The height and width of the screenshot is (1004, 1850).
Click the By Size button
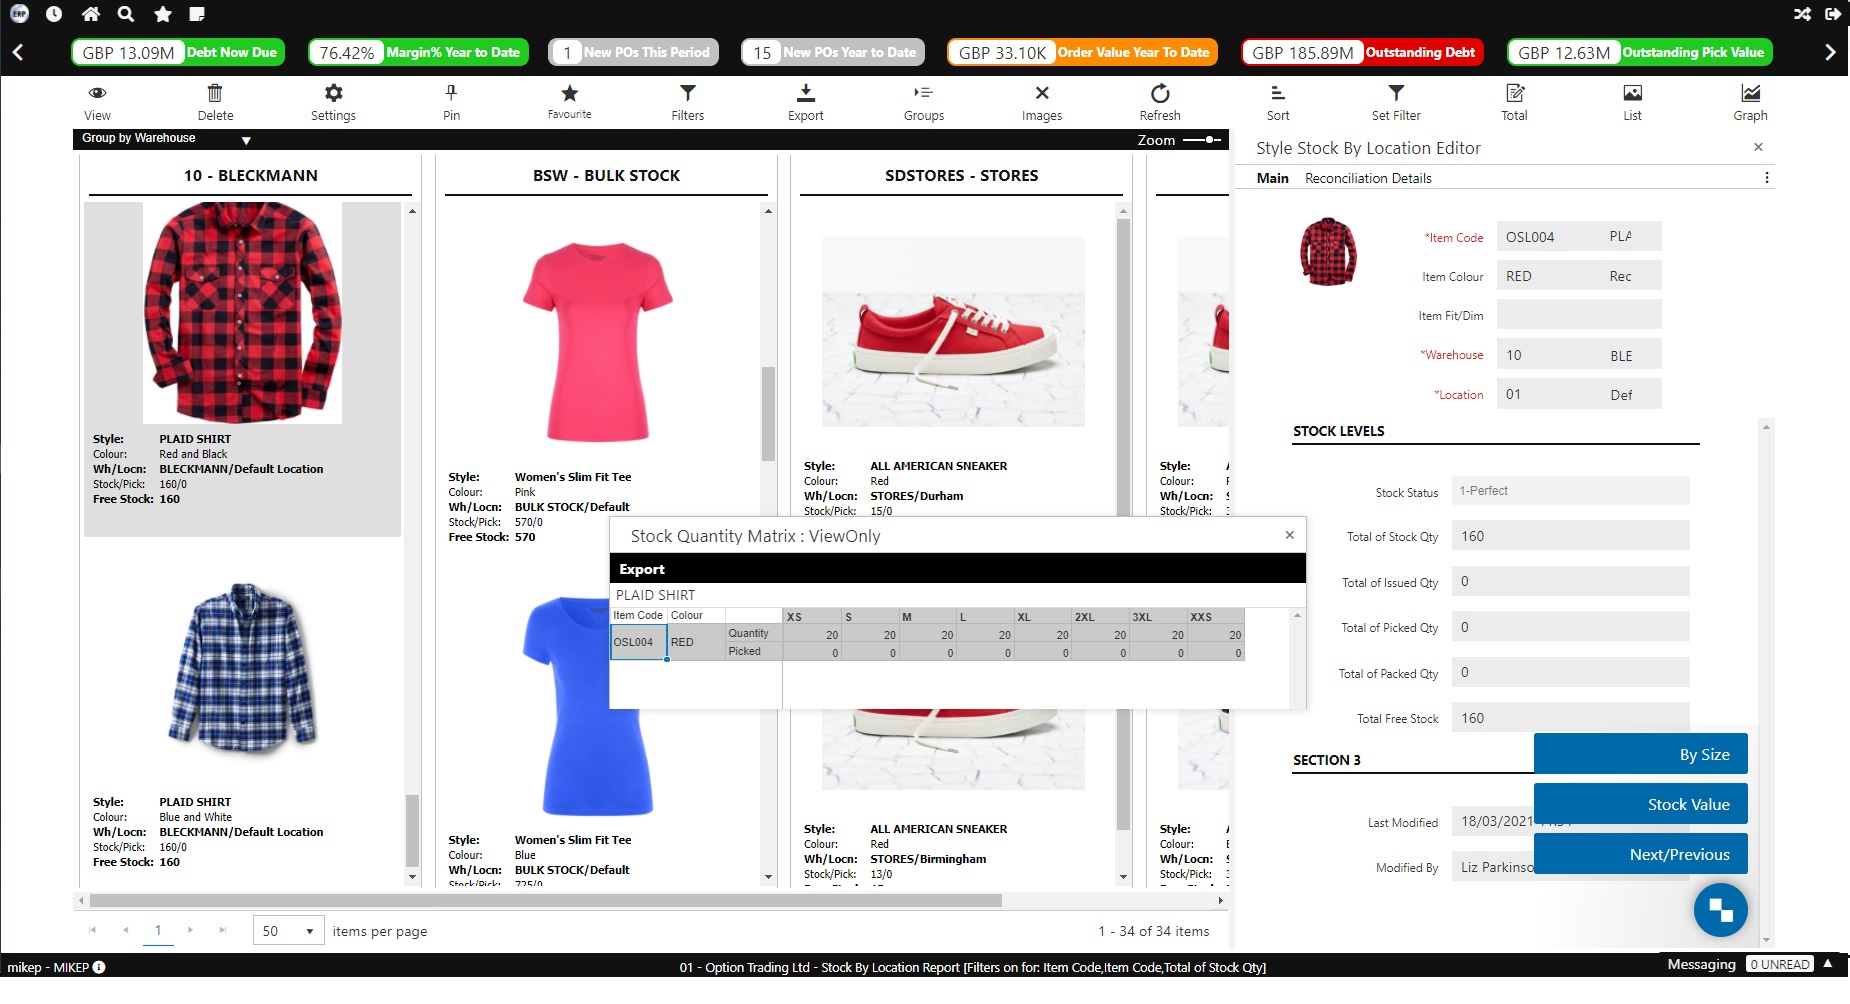pos(1640,754)
